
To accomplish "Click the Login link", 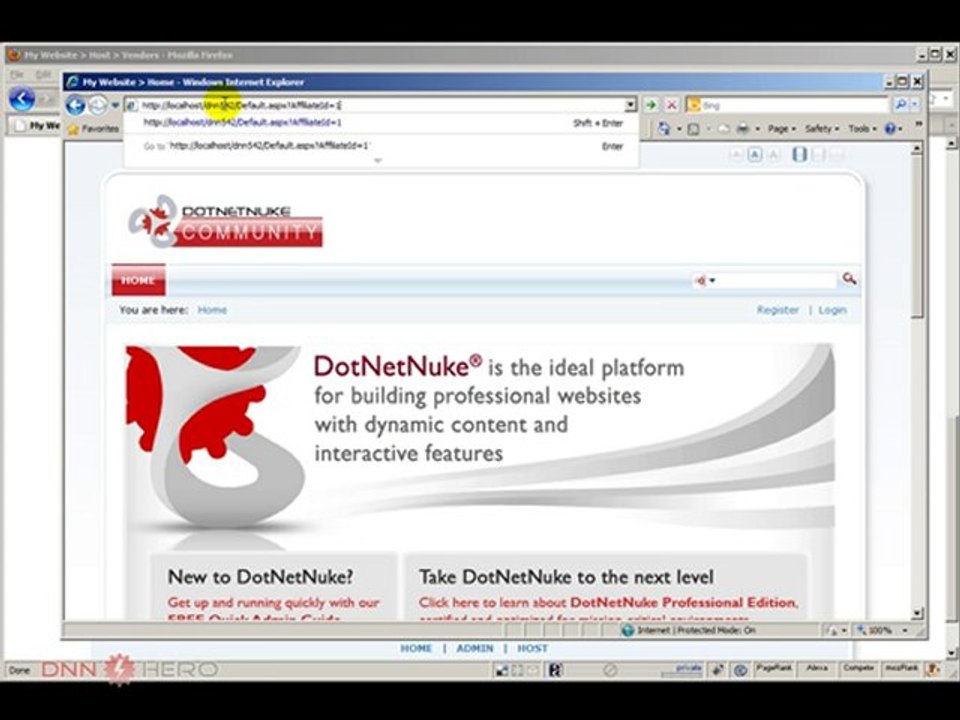I will (832, 310).
